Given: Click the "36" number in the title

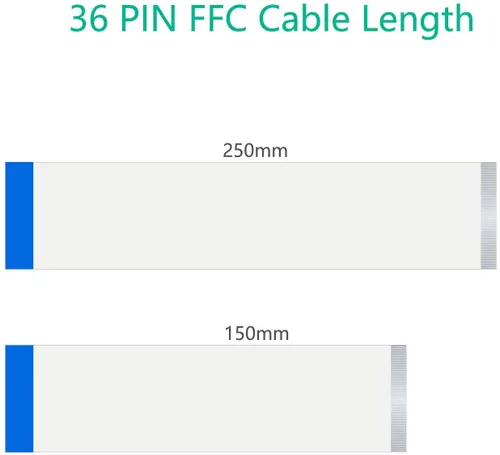Looking at the screenshot, I should pos(89,19).
